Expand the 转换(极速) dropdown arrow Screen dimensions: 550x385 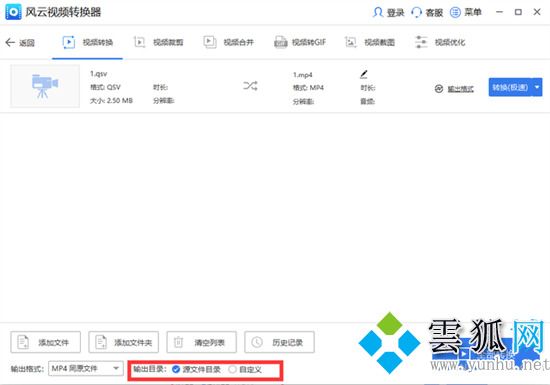click(x=537, y=87)
